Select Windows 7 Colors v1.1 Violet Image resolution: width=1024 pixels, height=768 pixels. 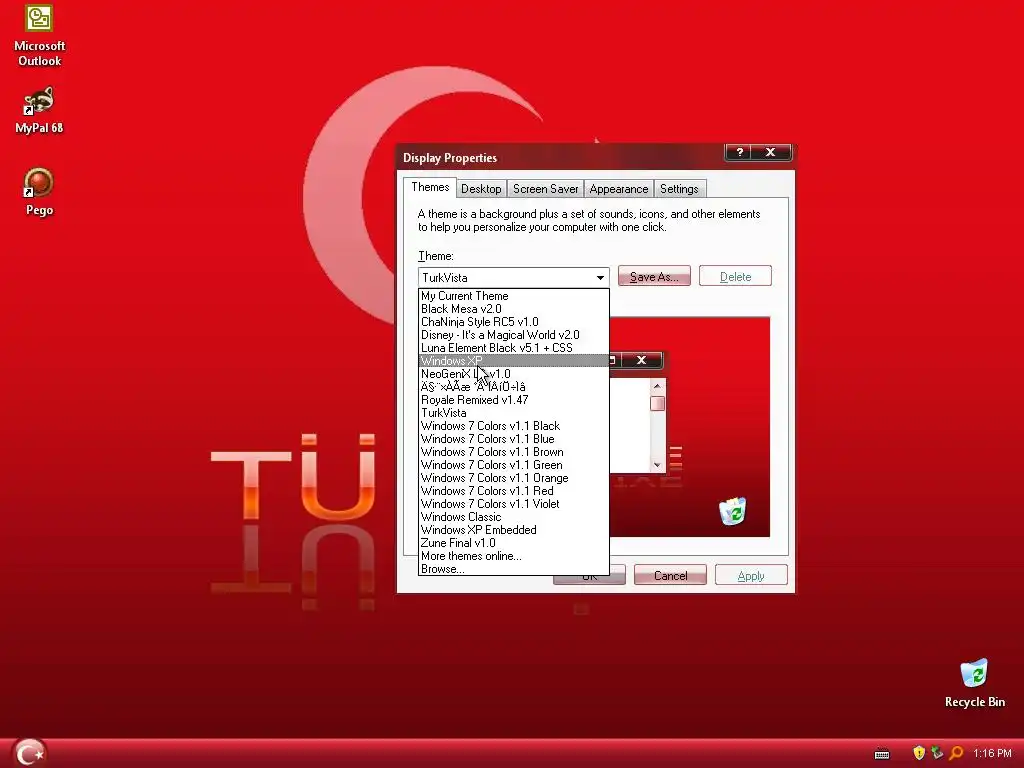(513, 504)
